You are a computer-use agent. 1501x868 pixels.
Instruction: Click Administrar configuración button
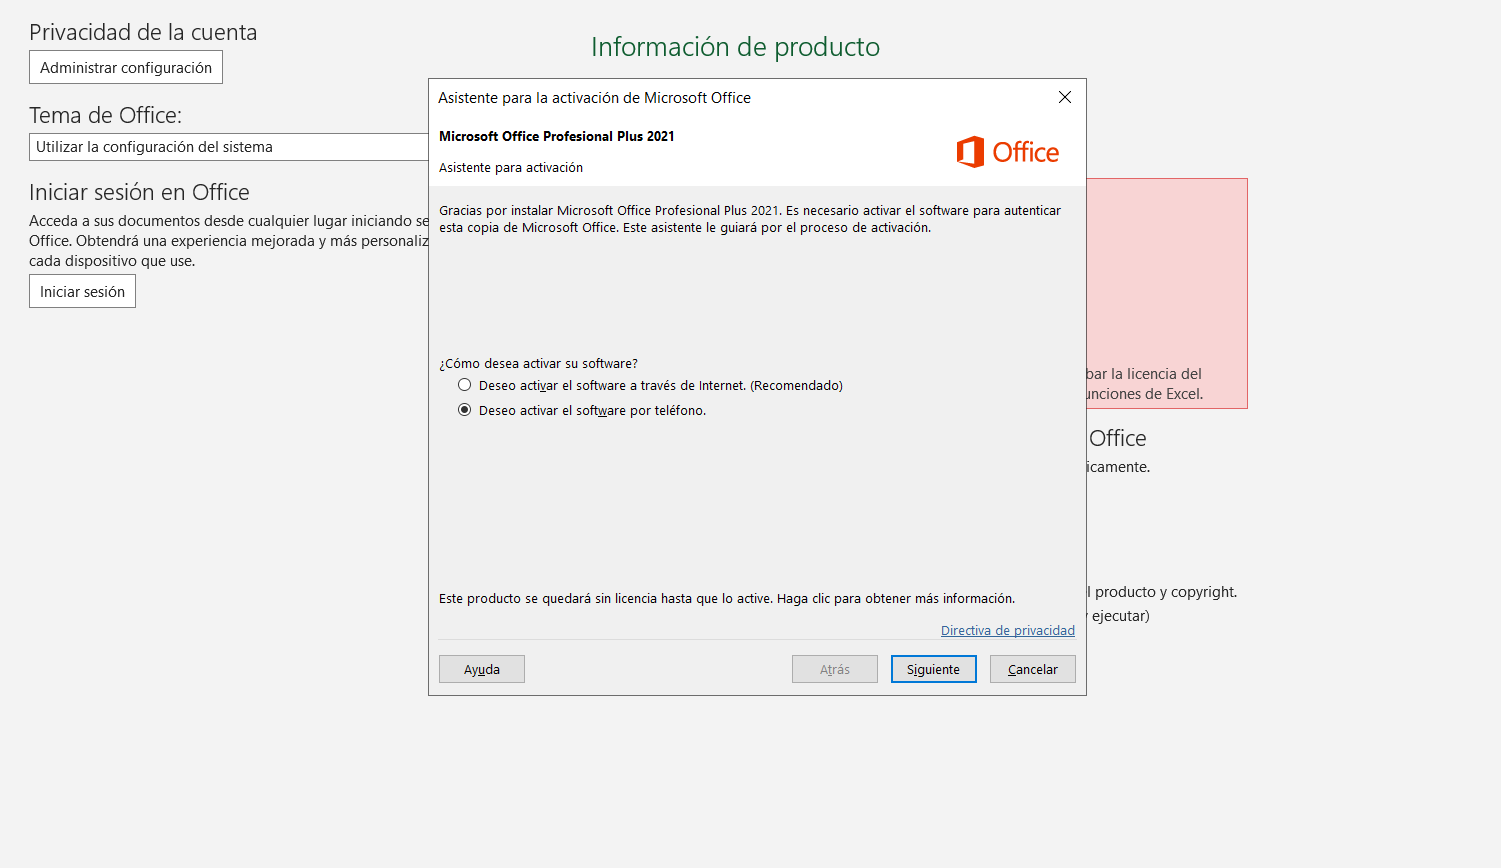(x=126, y=68)
